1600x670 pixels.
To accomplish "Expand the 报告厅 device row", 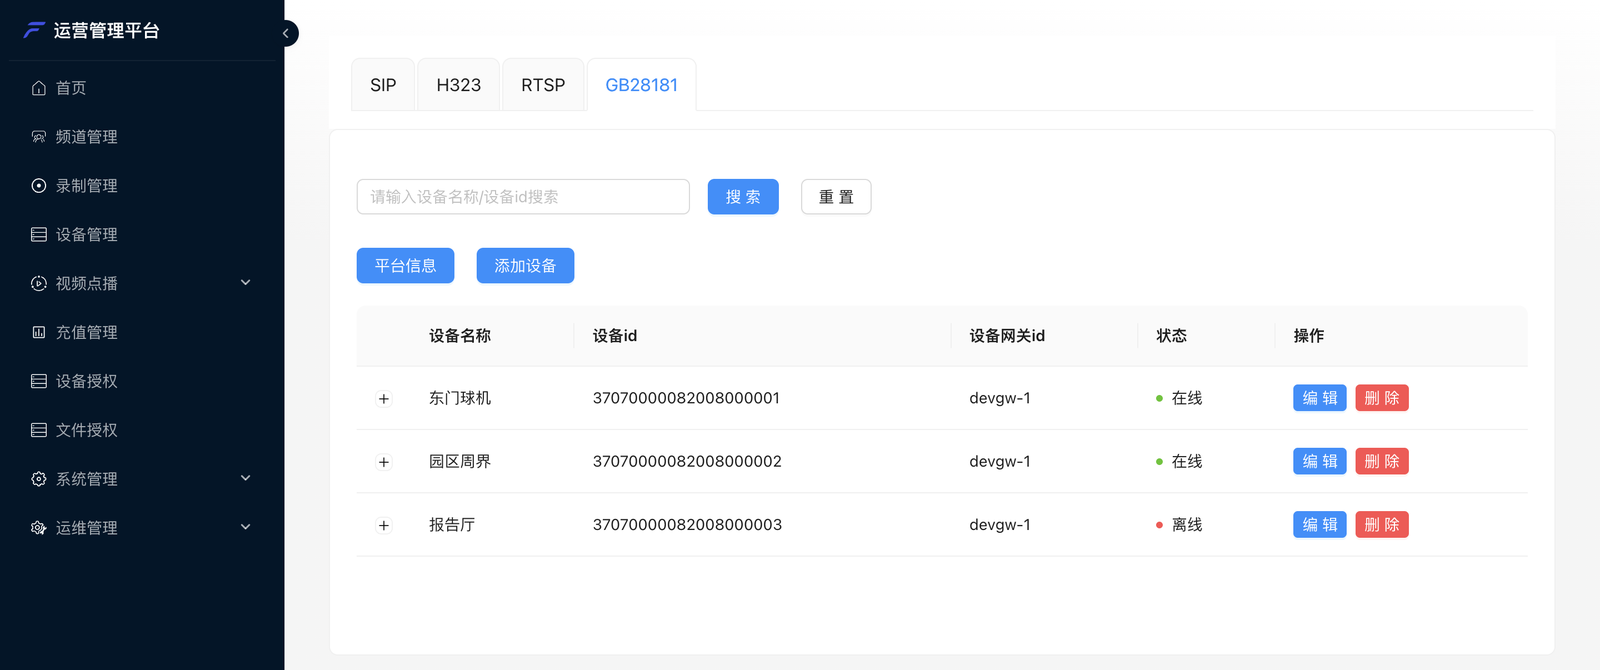I will click(x=384, y=525).
